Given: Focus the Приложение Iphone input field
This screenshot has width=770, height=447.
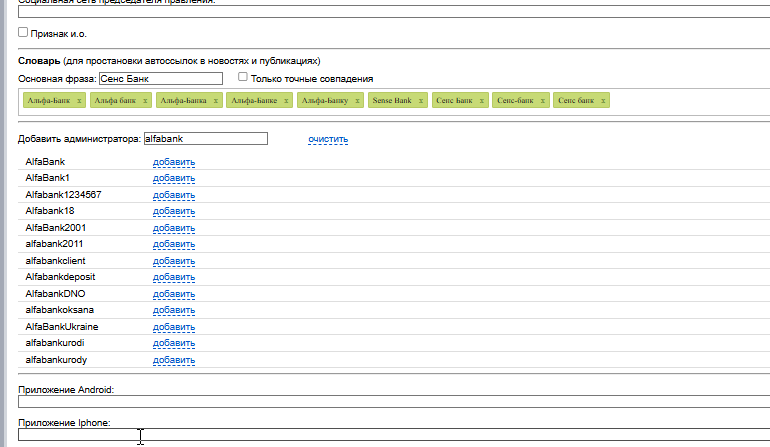Looking at the screenshot, I should coord(394,434).
